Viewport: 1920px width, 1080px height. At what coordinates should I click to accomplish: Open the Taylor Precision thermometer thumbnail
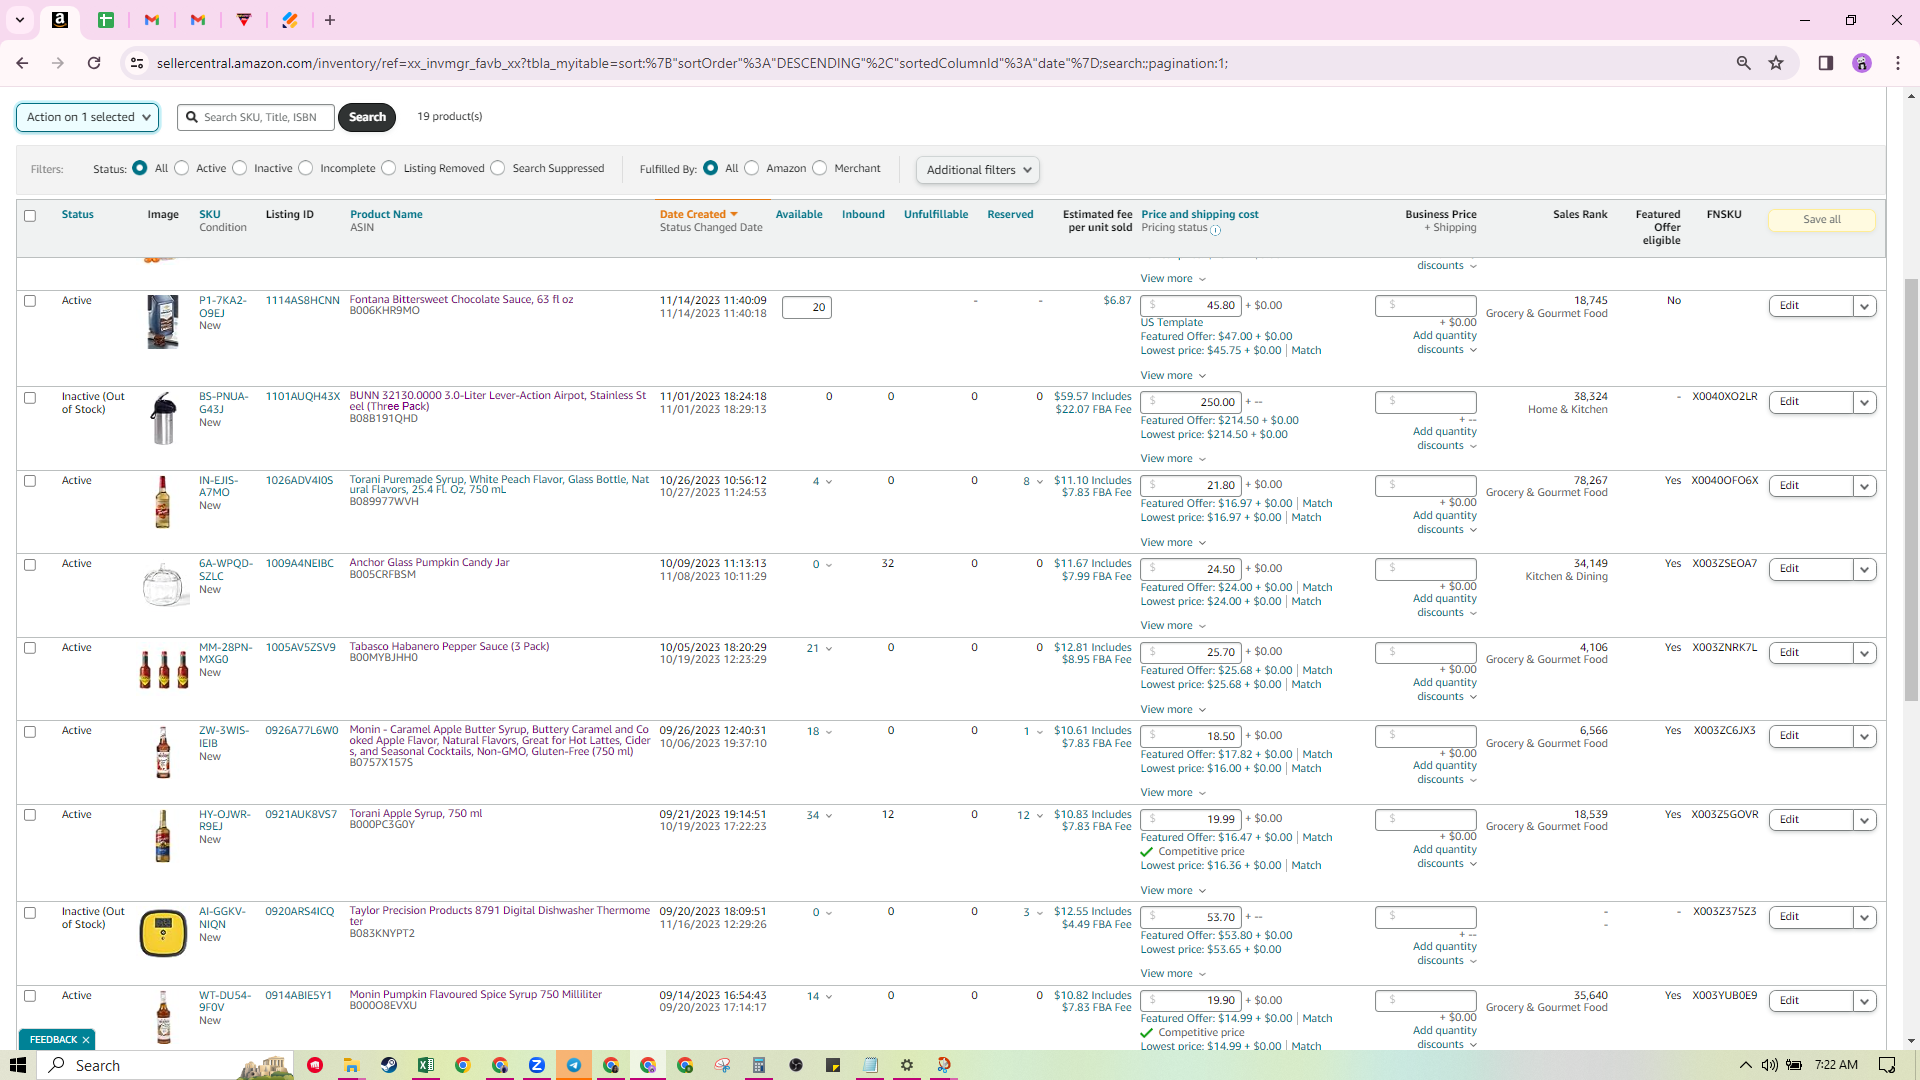point(163,933)
